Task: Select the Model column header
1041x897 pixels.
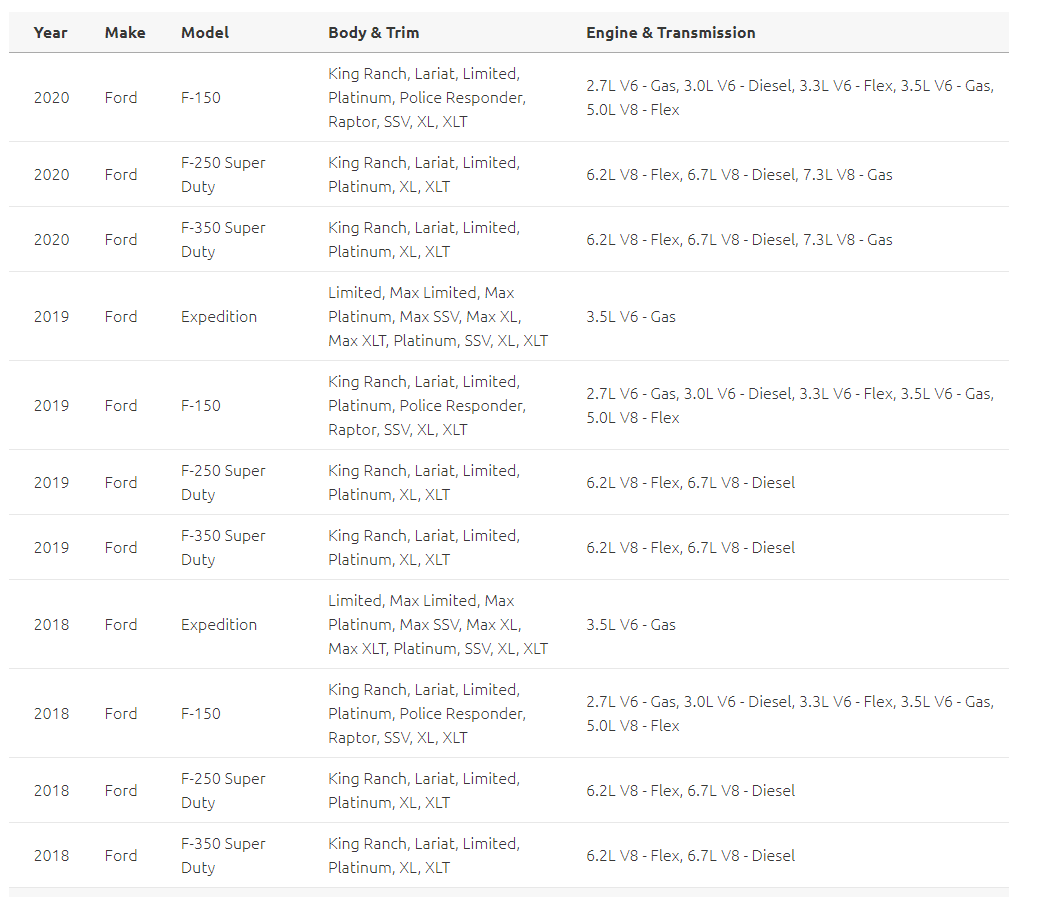Action: (205, 33)
